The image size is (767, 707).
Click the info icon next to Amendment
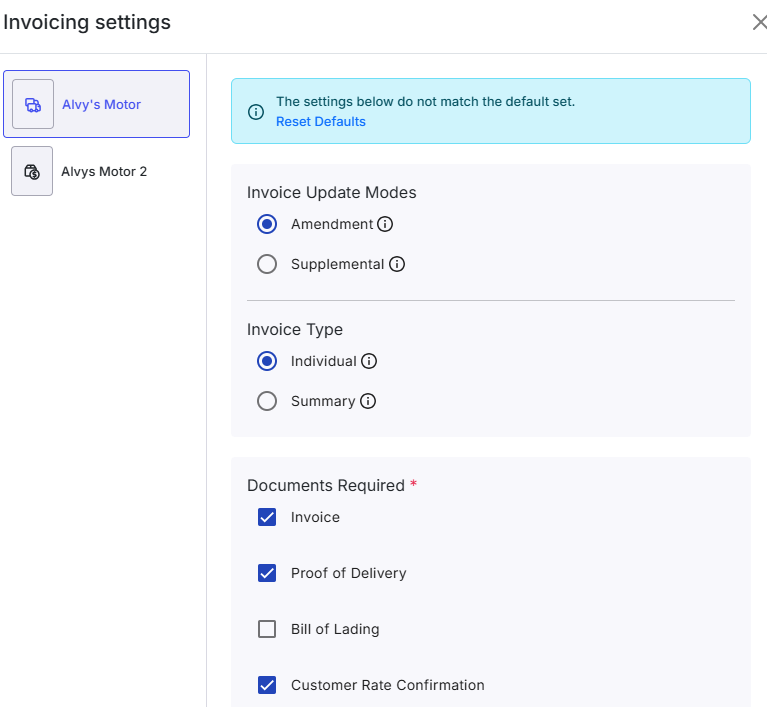pyautogui.click(x=385, y=224)
